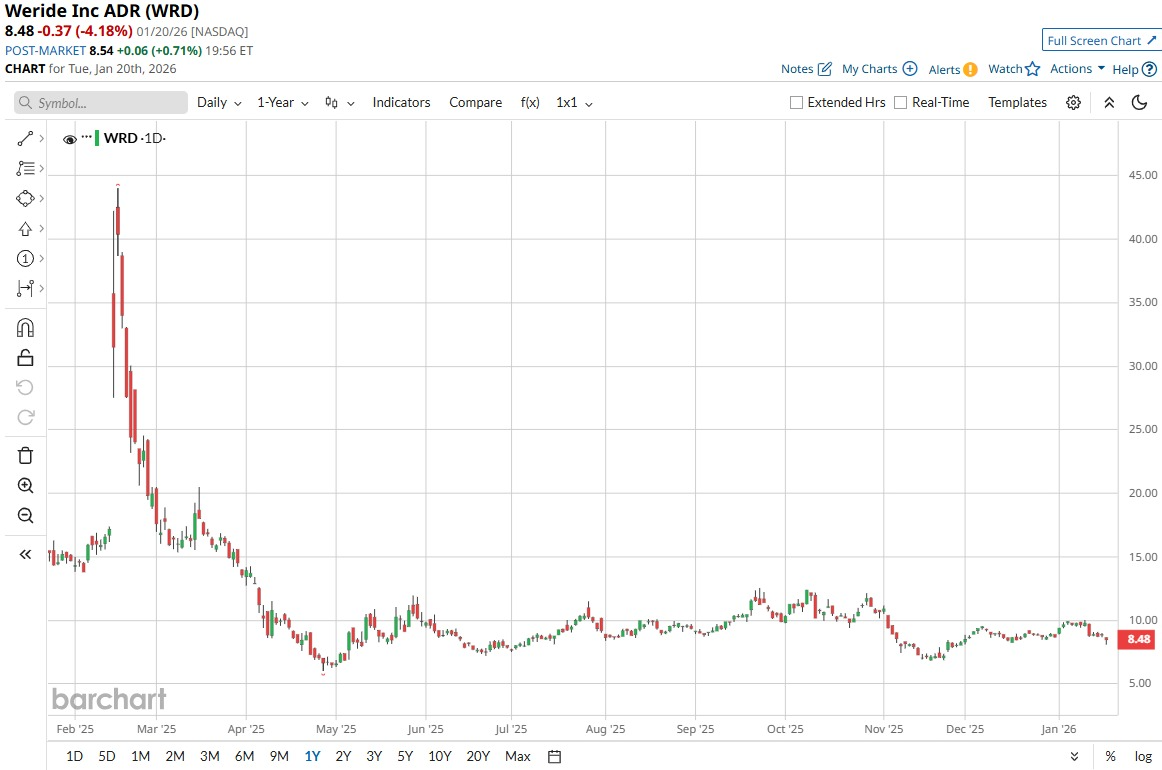This screenshot has height=770, width=1162.
Task: Zoom in on the chart
Action: coord(25,485)
